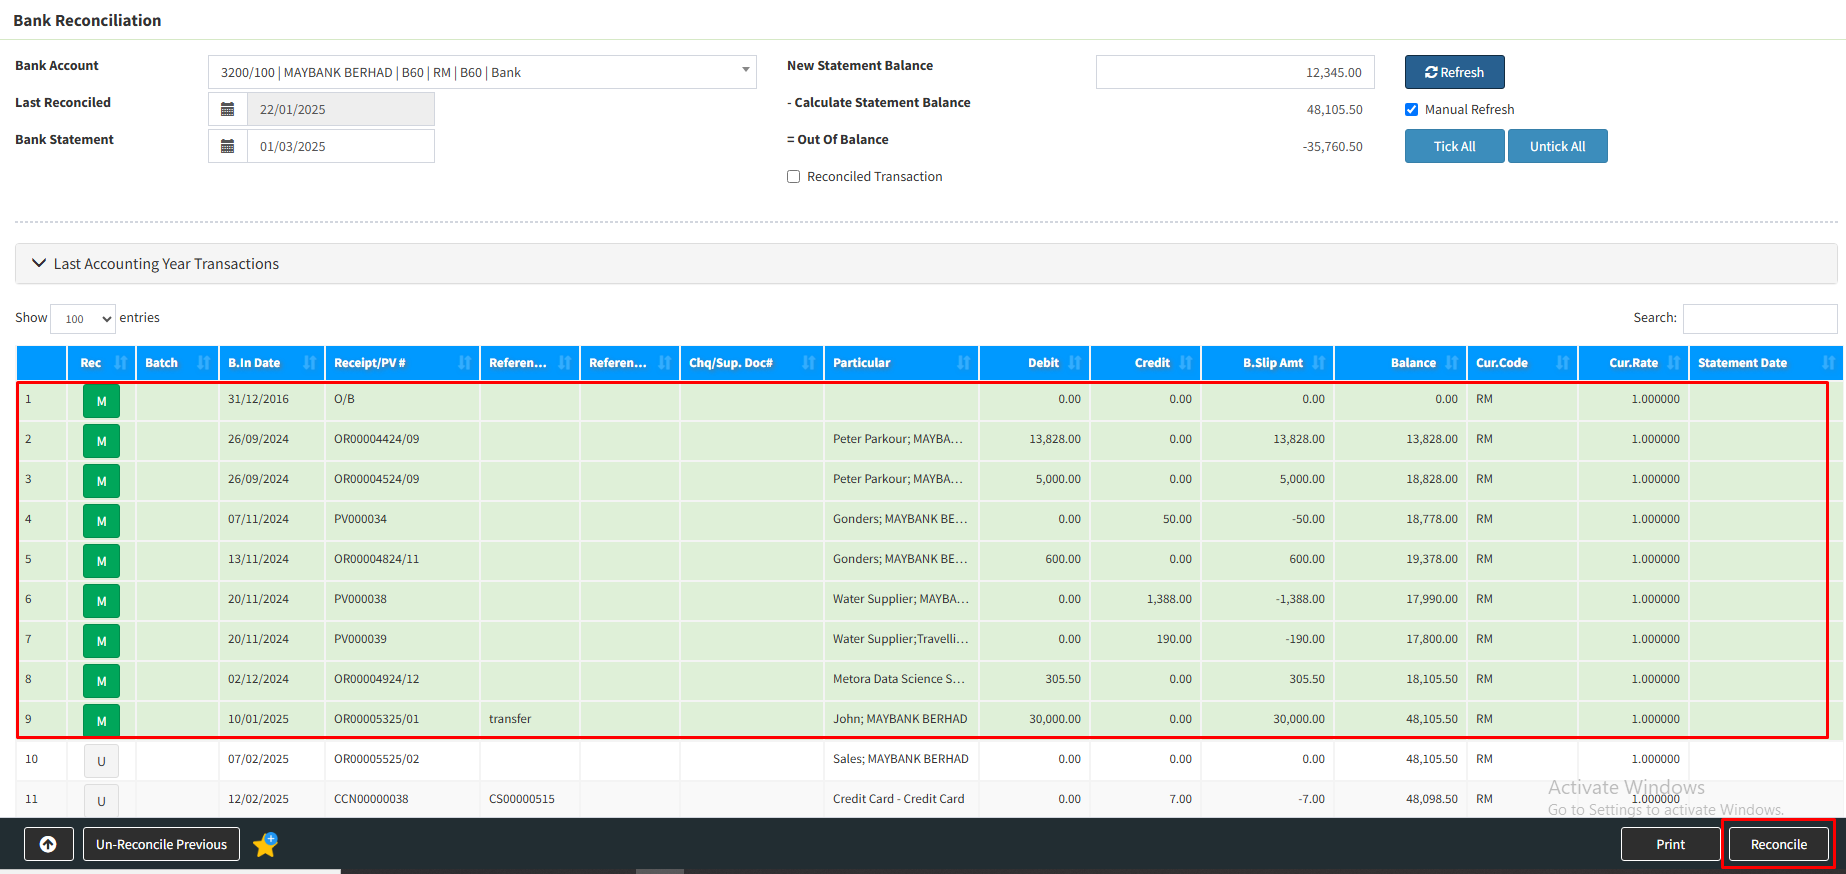The height and width of the screenshot is (874, 1846).
Task: Click the yellow star favorite icon
Action: coord(265,845)
